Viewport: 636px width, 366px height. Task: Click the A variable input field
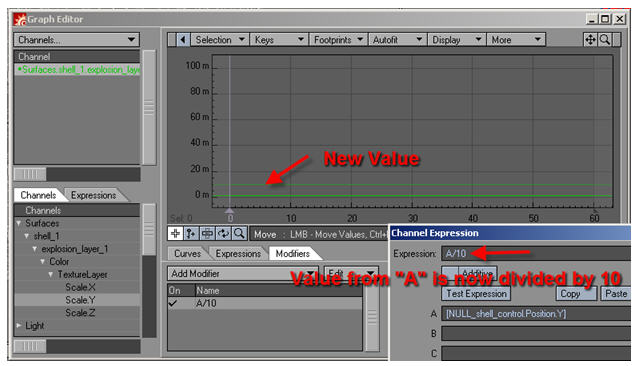point(536,314)
